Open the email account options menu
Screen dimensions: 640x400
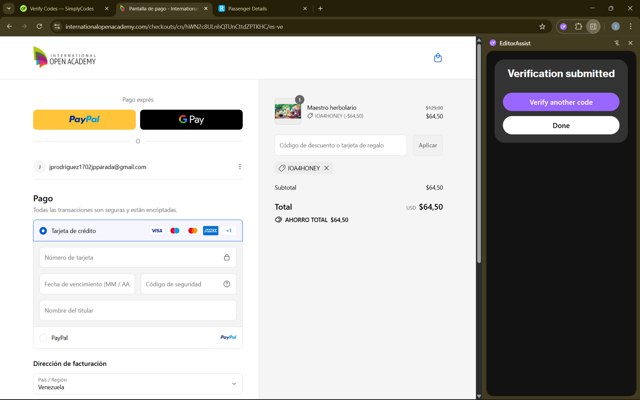pos(240,167)
